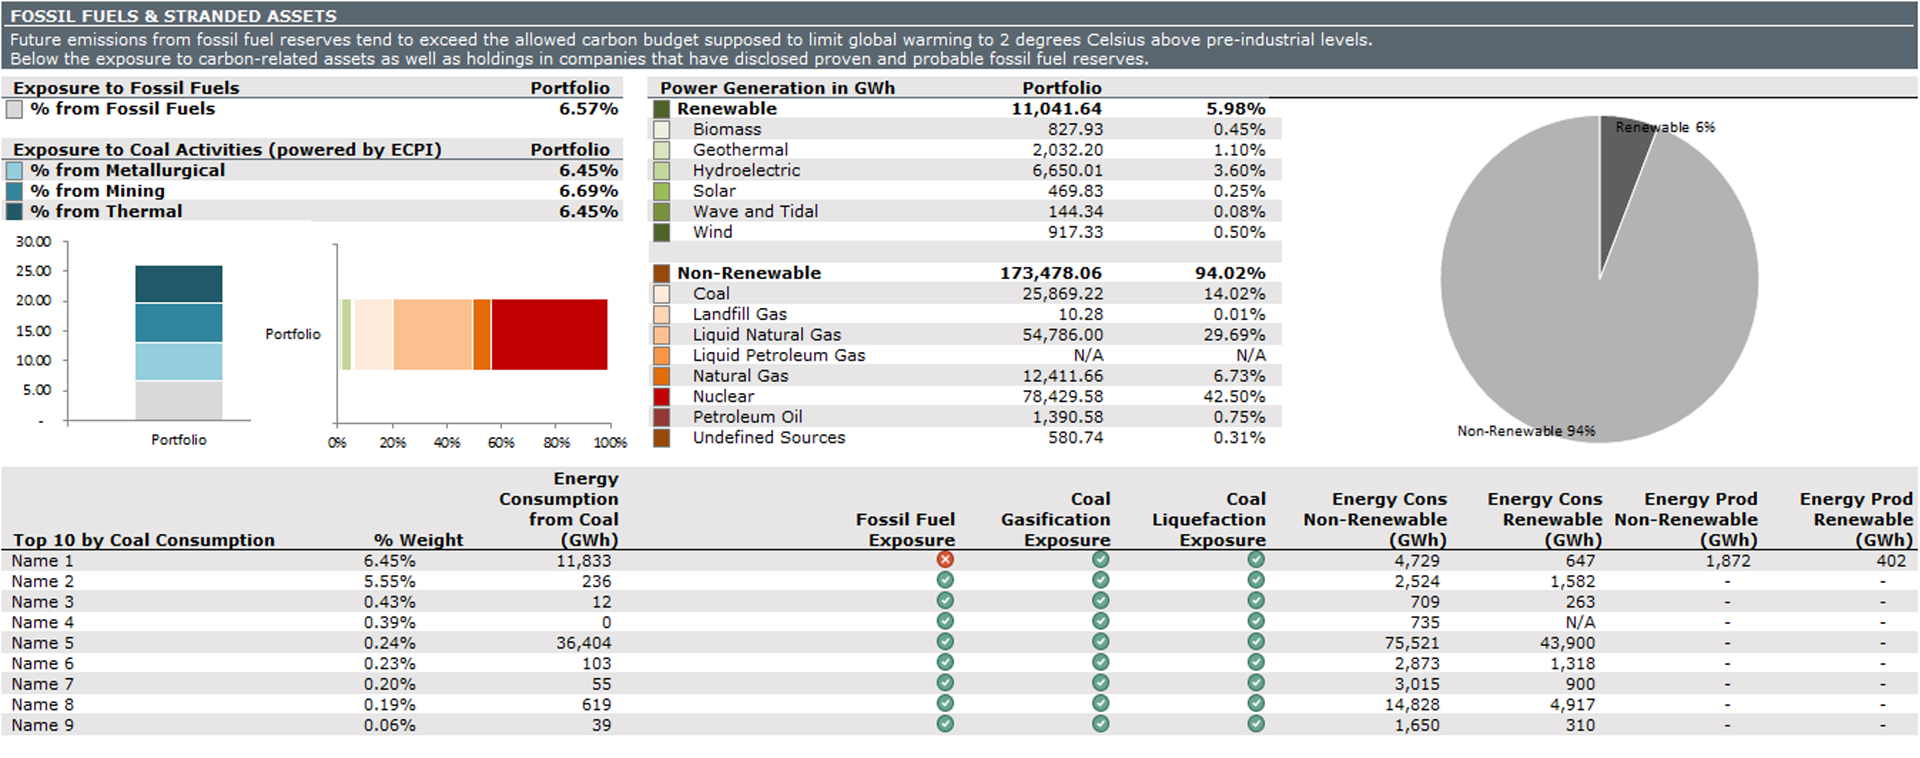Click the Nuclear legend color swatch
Image resolution: width=1920 pixels, height=758 pixels.
[x=661, y=397]
